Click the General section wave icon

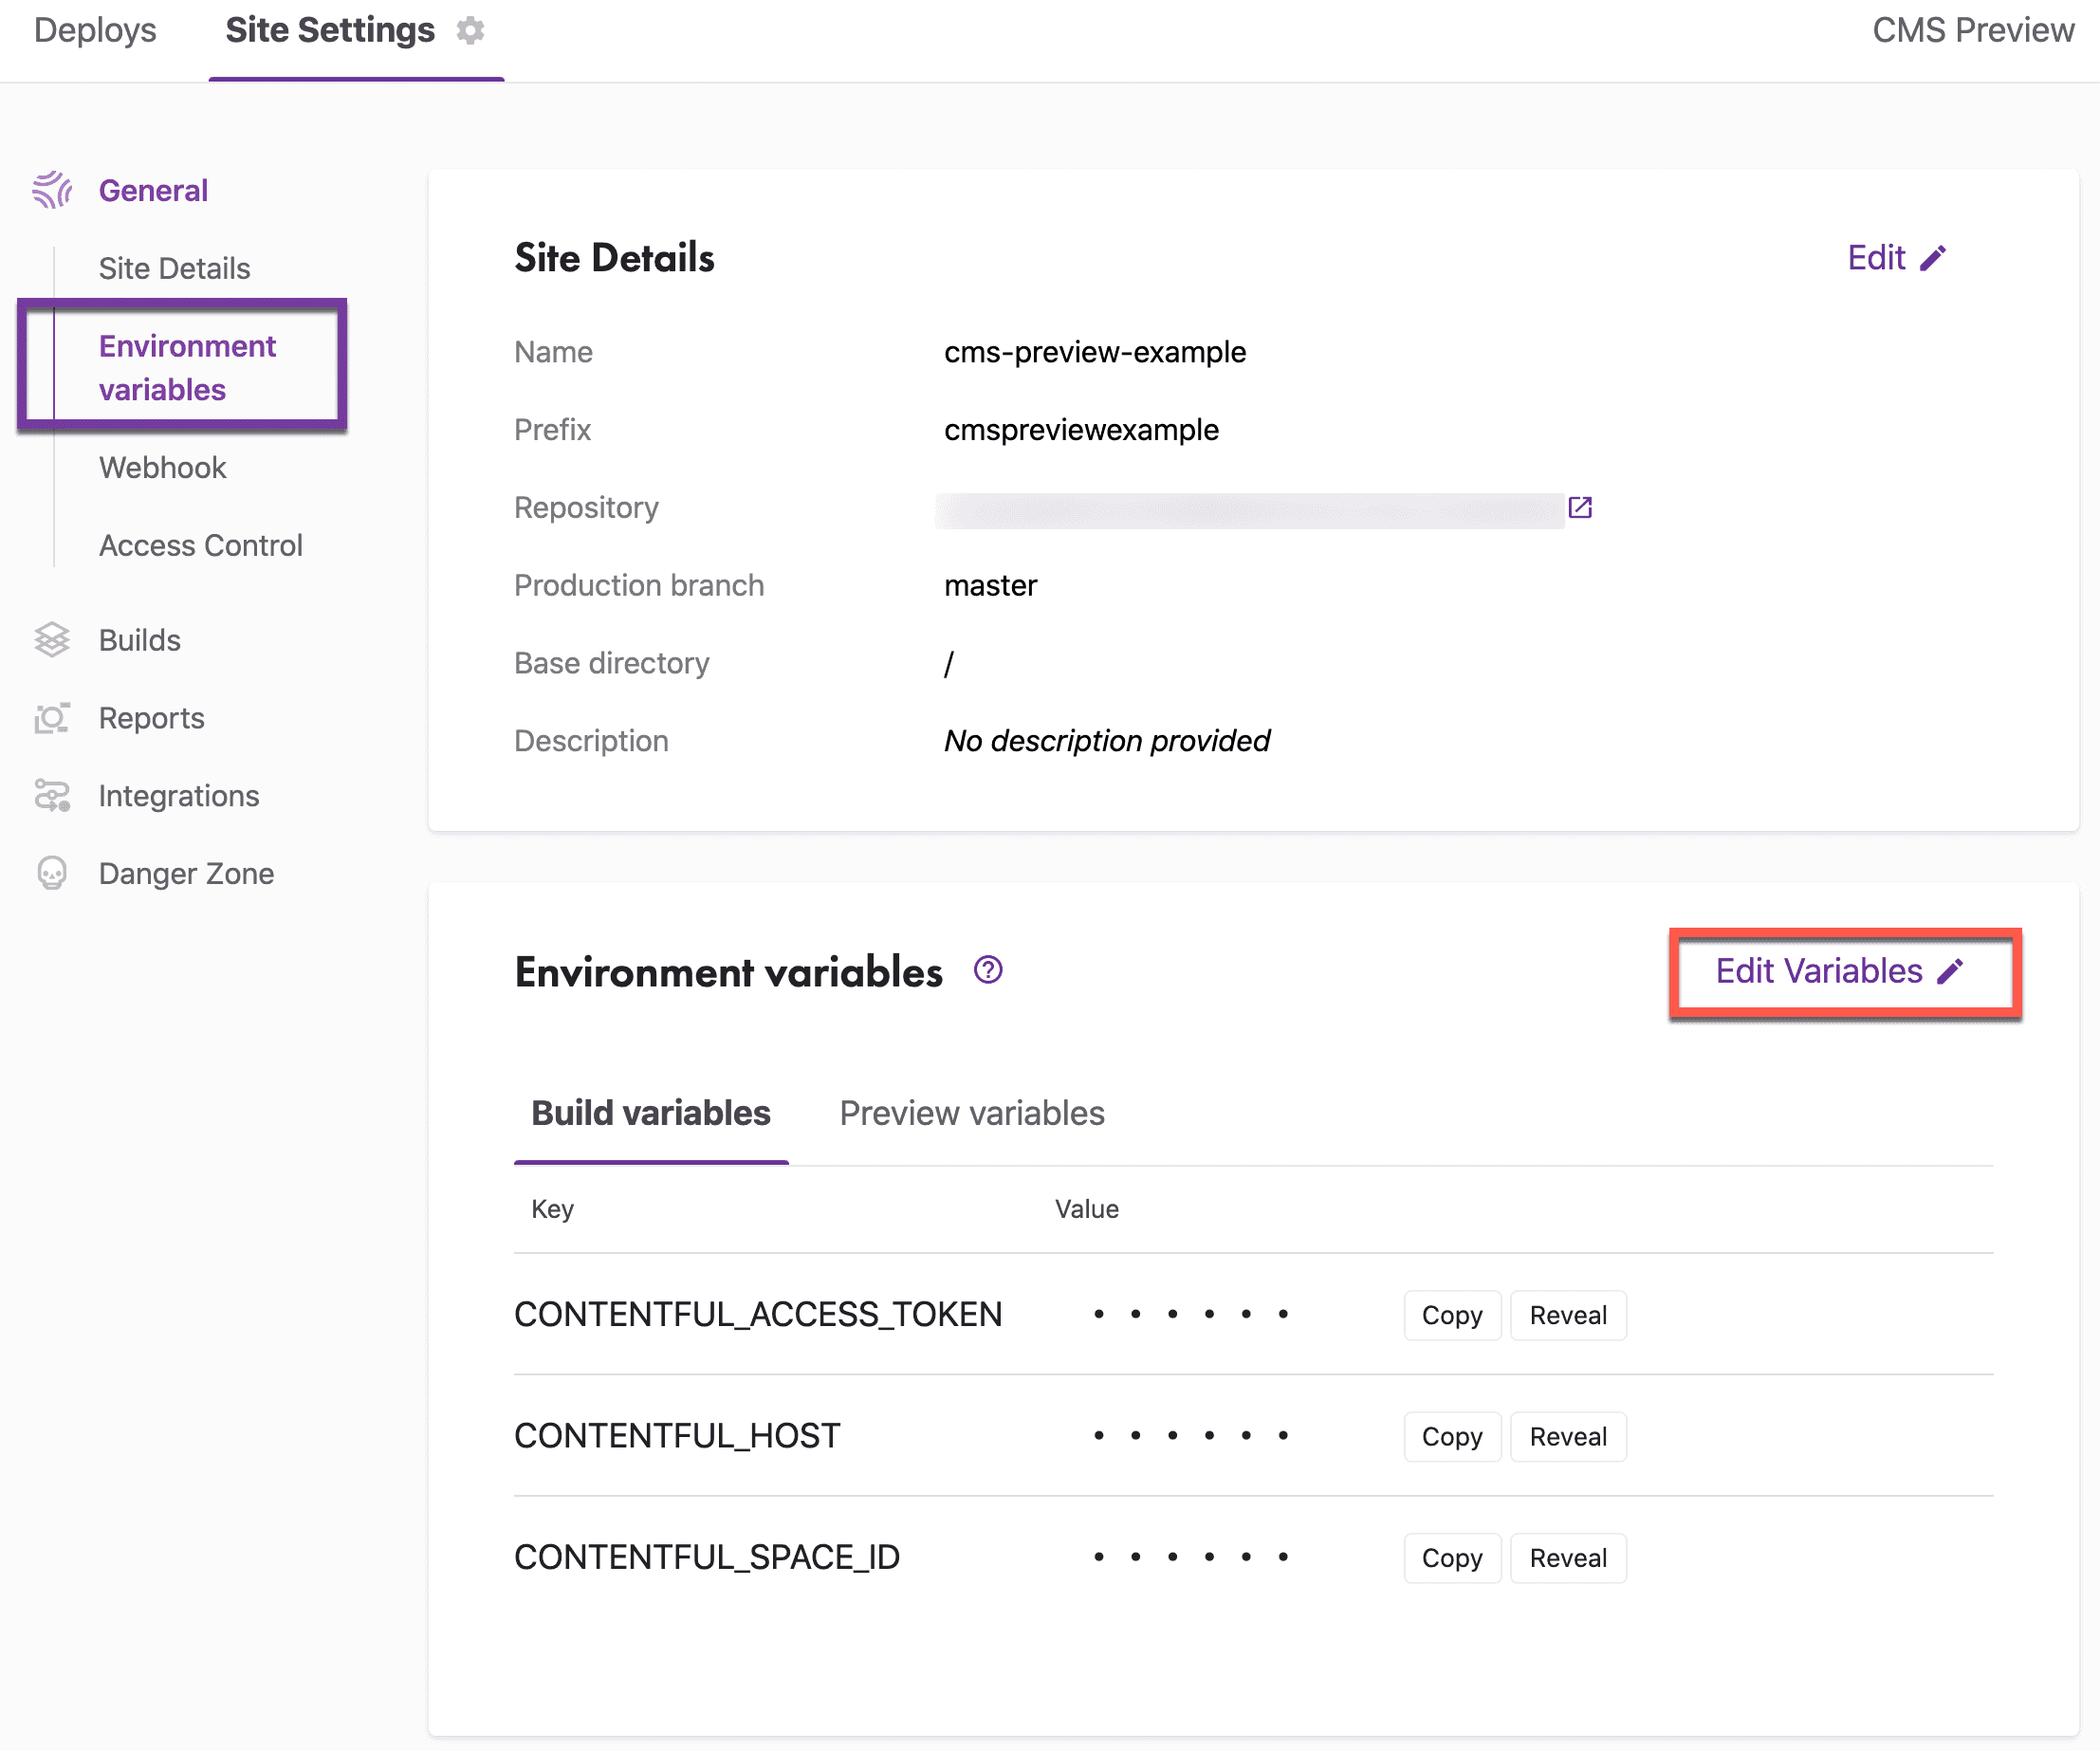tap(52, 190)
